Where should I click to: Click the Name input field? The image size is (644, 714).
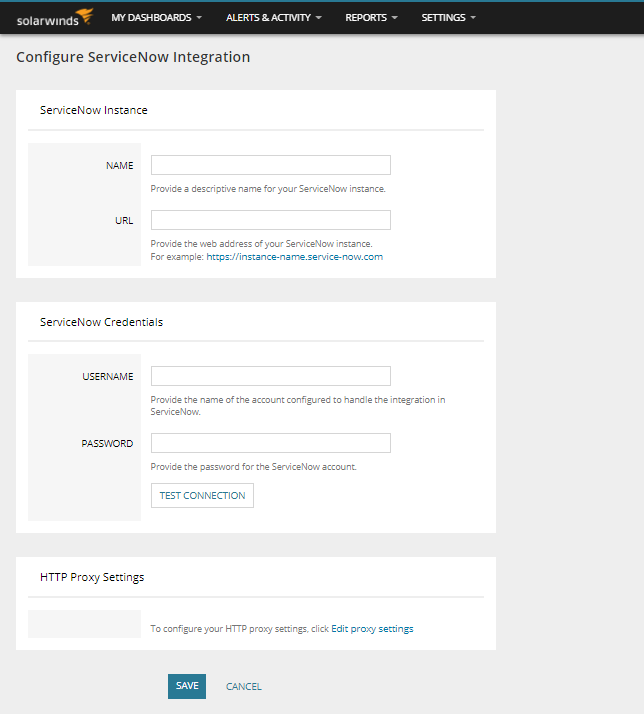(270, 165)
